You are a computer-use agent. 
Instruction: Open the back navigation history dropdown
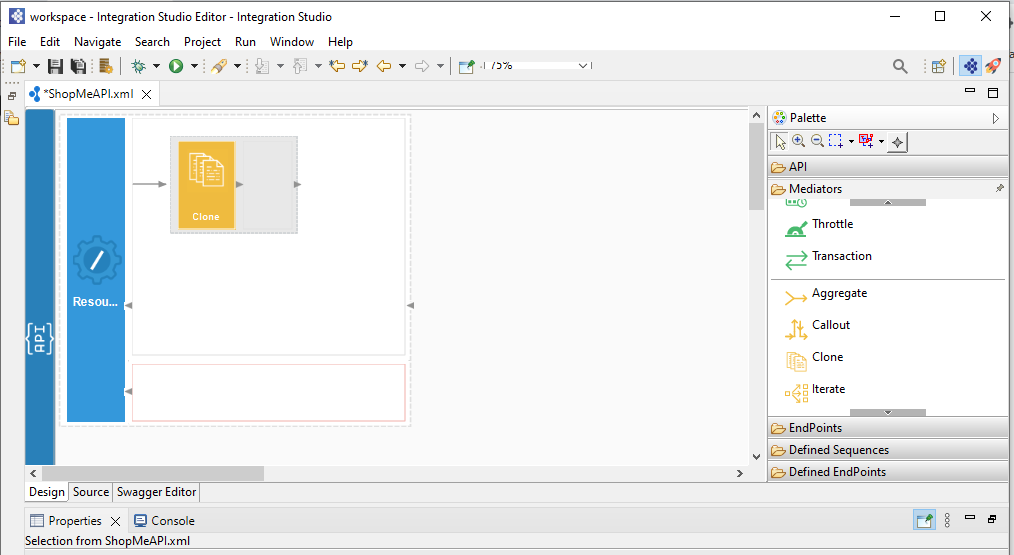[x=402, y=66]
